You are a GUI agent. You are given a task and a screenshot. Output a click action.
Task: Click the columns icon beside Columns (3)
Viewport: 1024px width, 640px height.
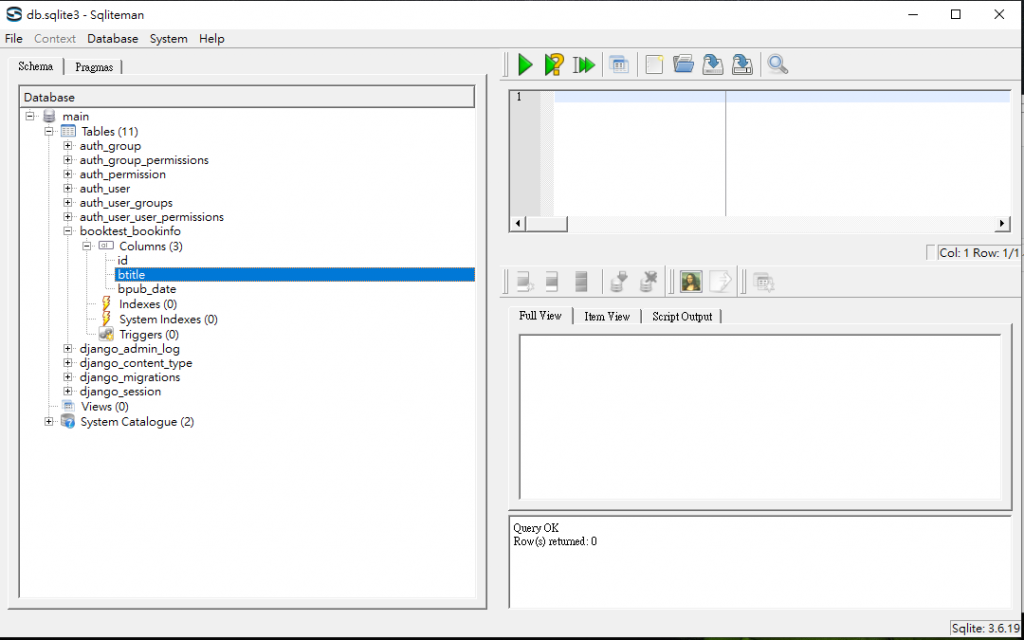[106, 246]
